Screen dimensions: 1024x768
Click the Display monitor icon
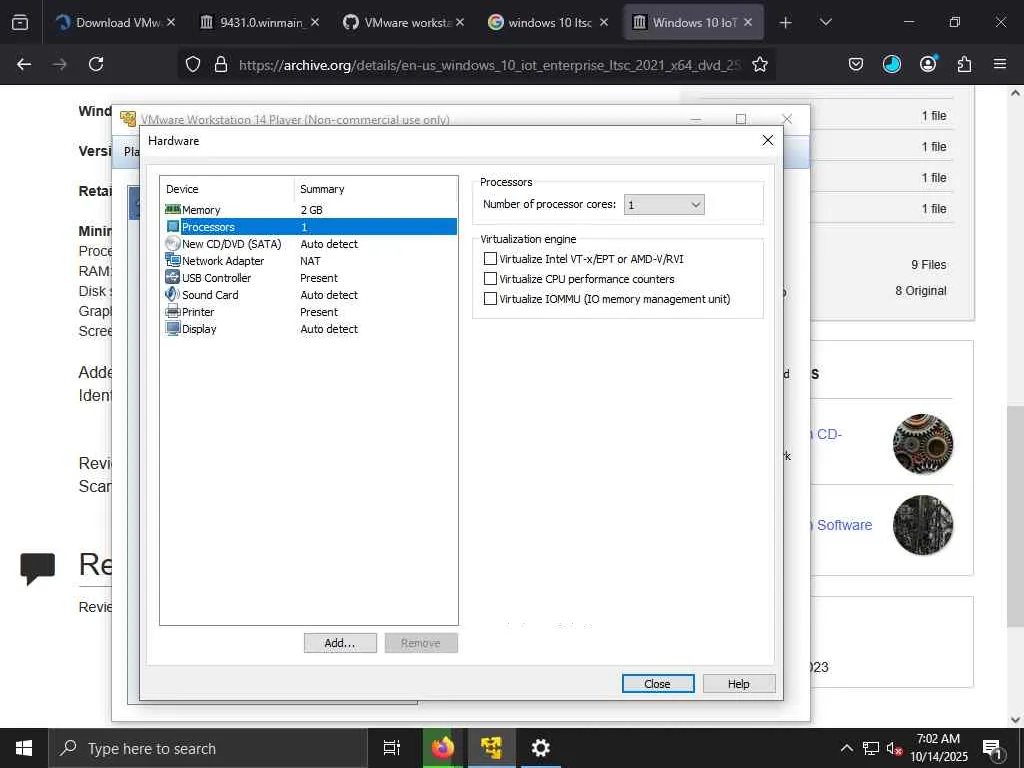[172, 328]
